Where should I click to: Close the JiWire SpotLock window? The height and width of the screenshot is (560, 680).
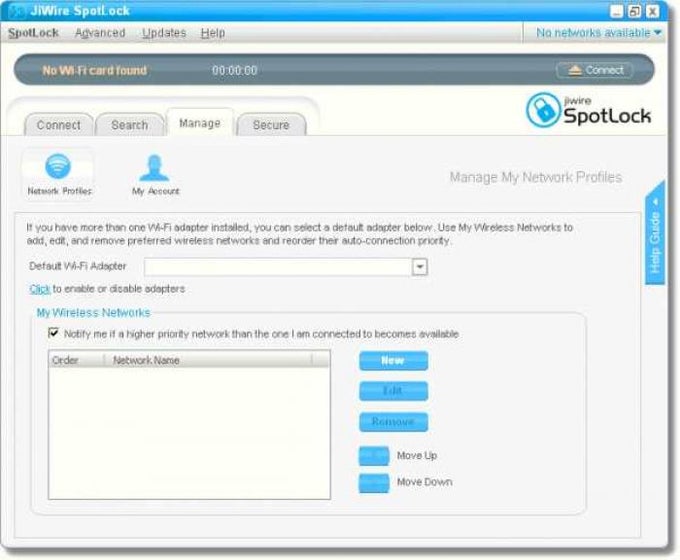652,11
